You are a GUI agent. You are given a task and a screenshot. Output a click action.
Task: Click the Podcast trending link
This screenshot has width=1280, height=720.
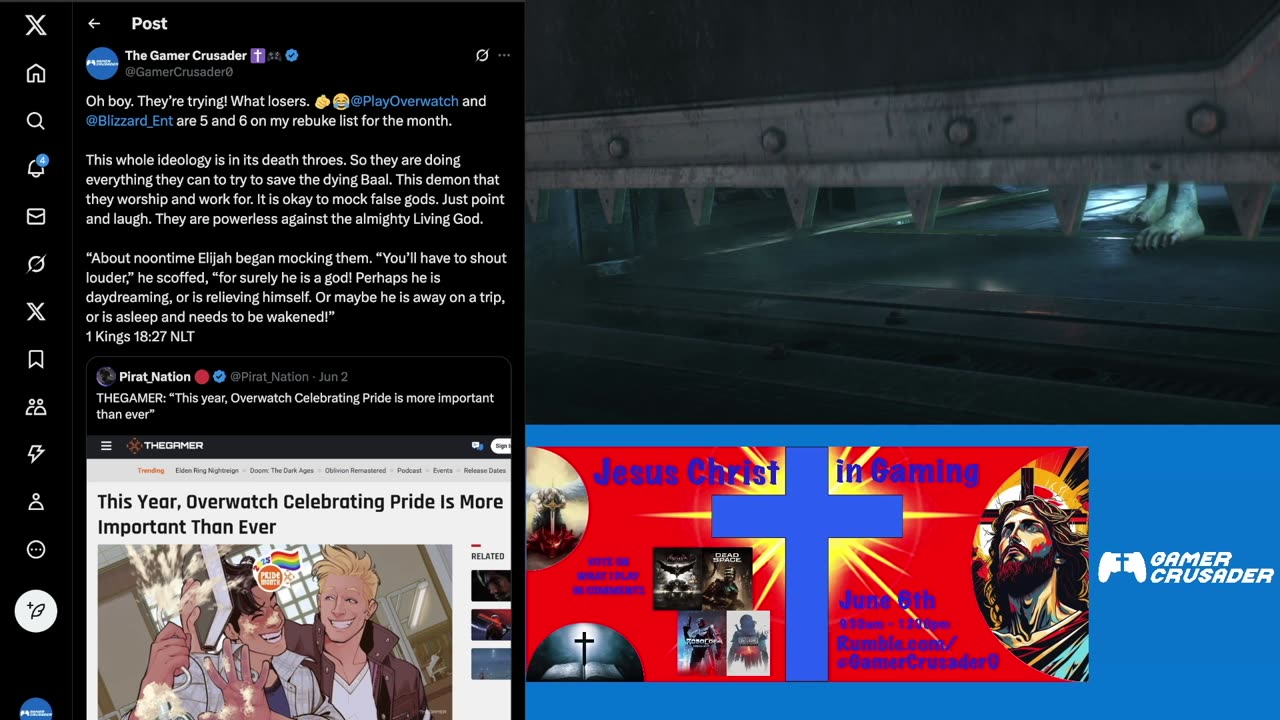click(x=409, y=470)
